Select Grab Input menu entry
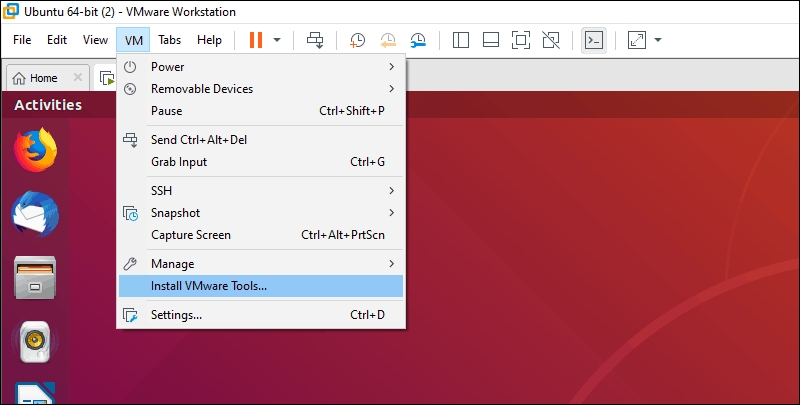Screen dimensions: 800x405 (x=261, y=162)
